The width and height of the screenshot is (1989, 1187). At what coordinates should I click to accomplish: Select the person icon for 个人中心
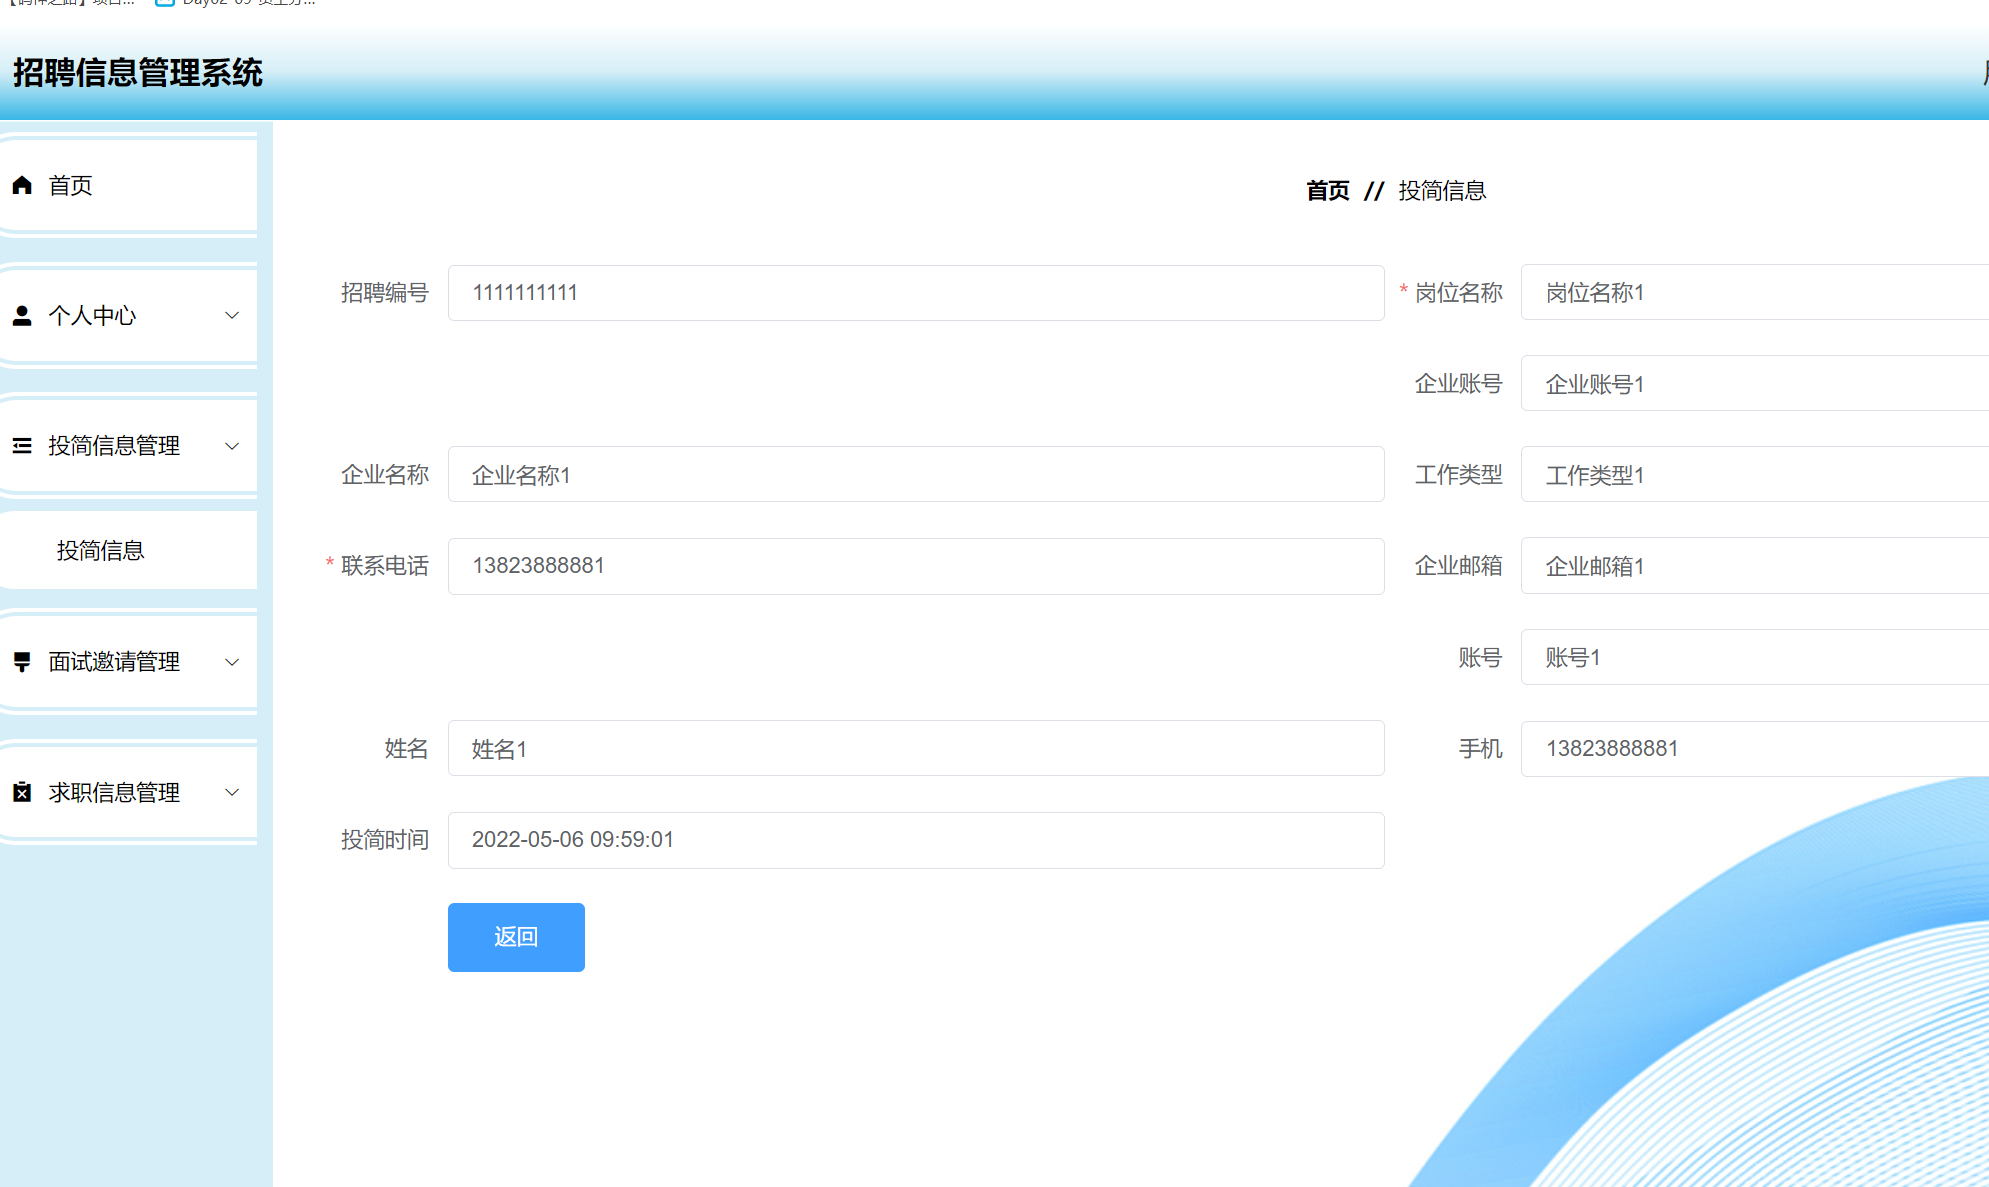[x=22, y=315]
